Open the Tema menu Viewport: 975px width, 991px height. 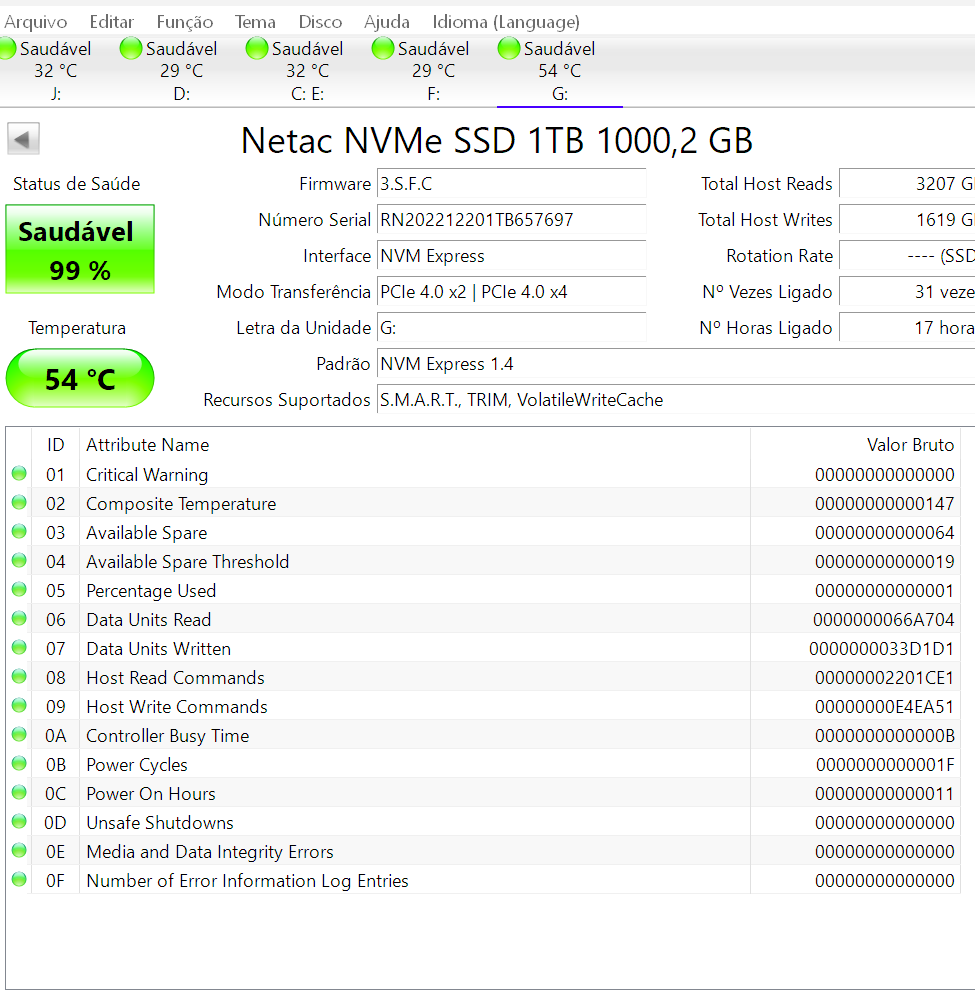255,22
